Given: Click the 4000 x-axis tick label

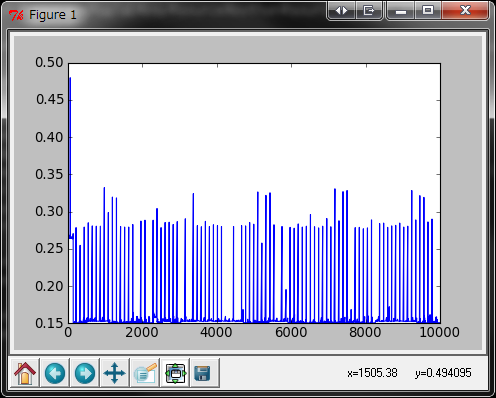Looking at the screenshot, I should 216,332.
